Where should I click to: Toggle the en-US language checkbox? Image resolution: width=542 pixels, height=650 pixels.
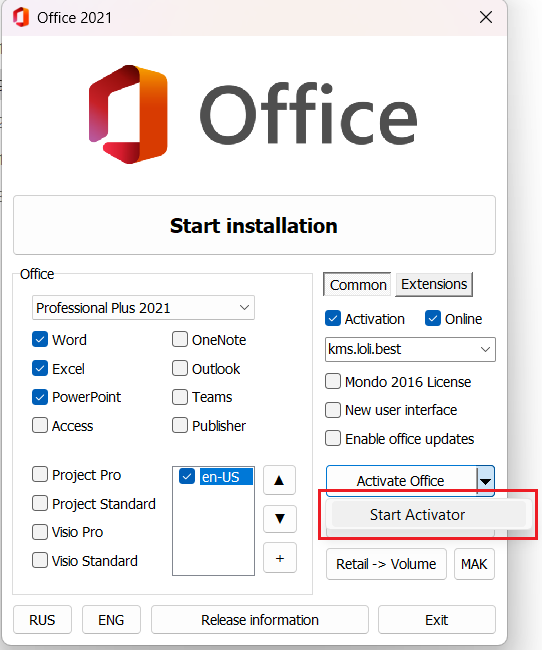[x=187, y=476]
